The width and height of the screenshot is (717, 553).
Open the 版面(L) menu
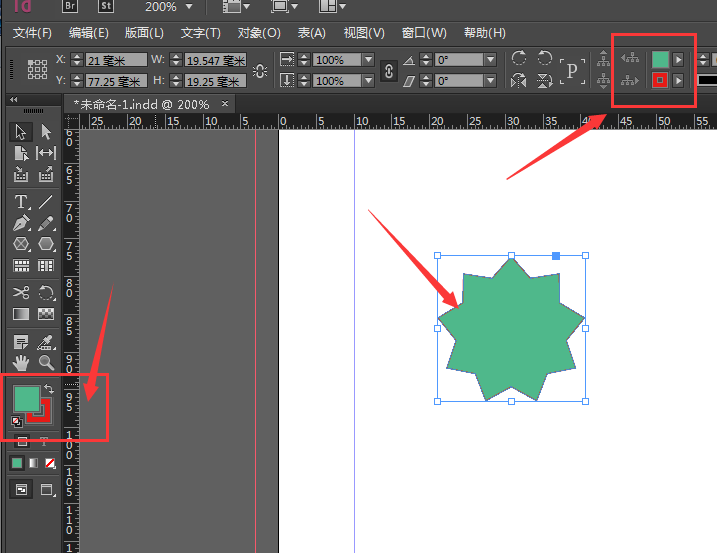pos(144,33)
